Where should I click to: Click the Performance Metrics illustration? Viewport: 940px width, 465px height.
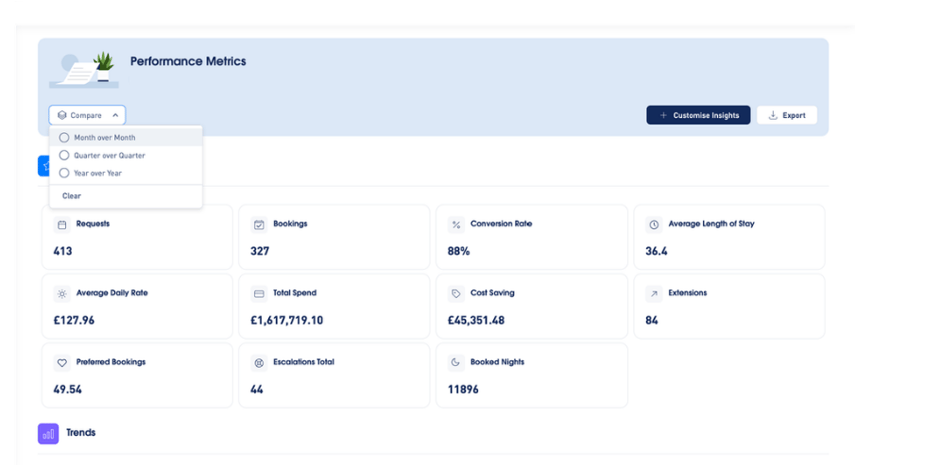click(84, 70)
